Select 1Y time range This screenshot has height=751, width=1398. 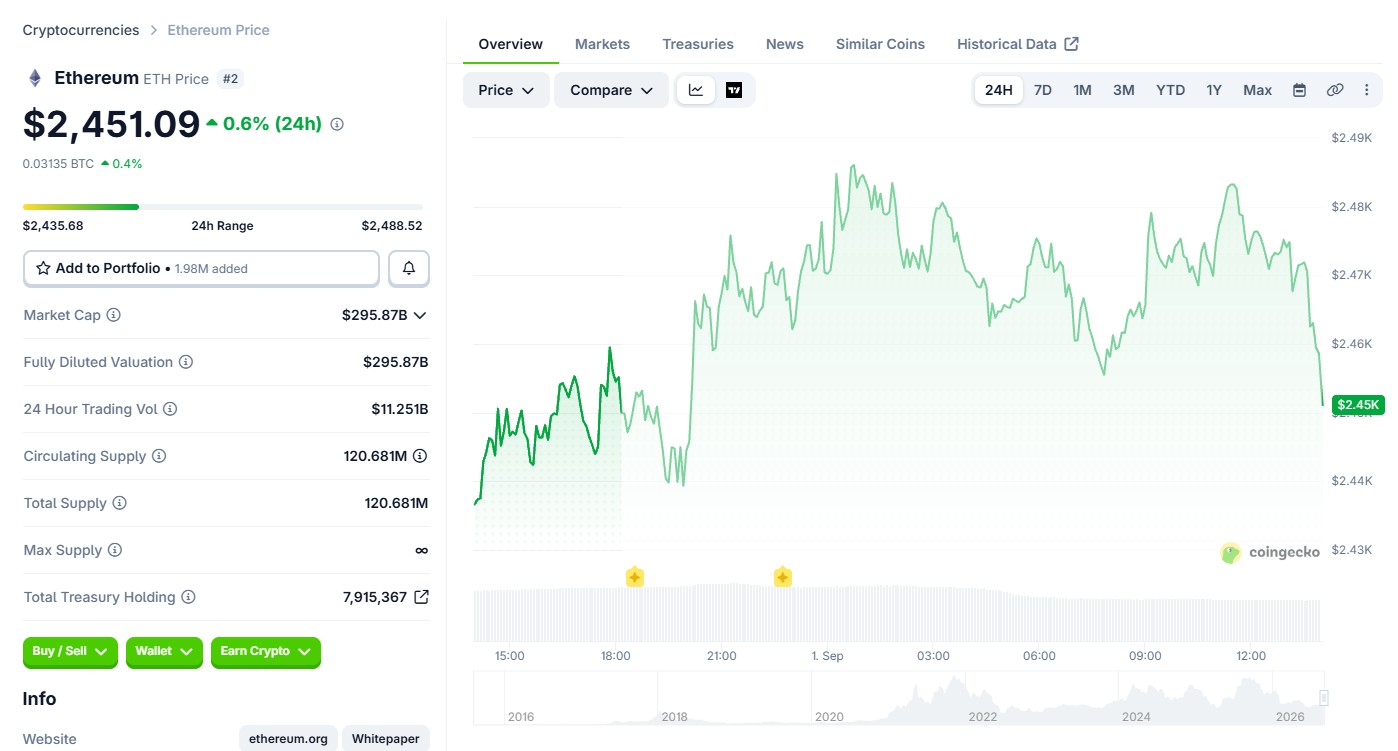pyautogui.click(x=1214, y=90)
